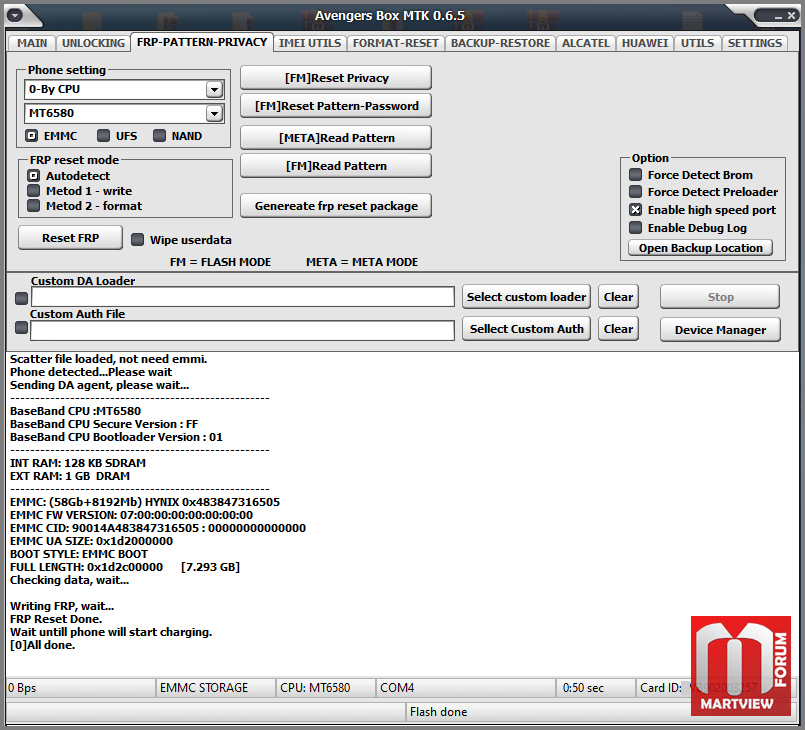This screenshot has width=805, height=730.
Task: Choose Metod 2 - format mode
Action: pos(33,206)
